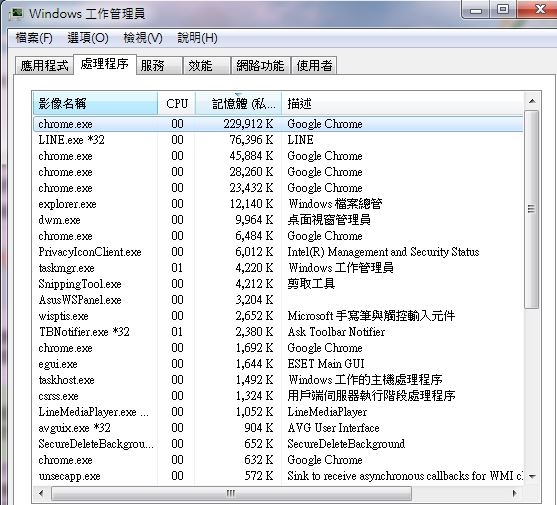Maximize the Task Manager window
557x505 pixels.
pos(503,10)
